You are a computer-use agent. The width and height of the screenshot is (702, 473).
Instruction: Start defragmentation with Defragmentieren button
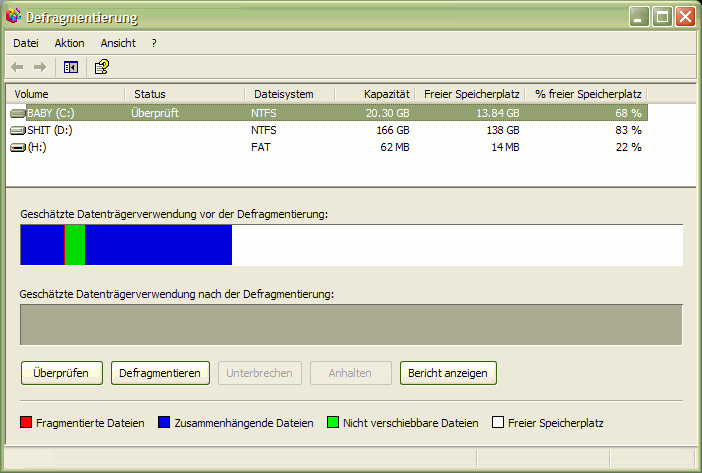[x=160, y=373]
